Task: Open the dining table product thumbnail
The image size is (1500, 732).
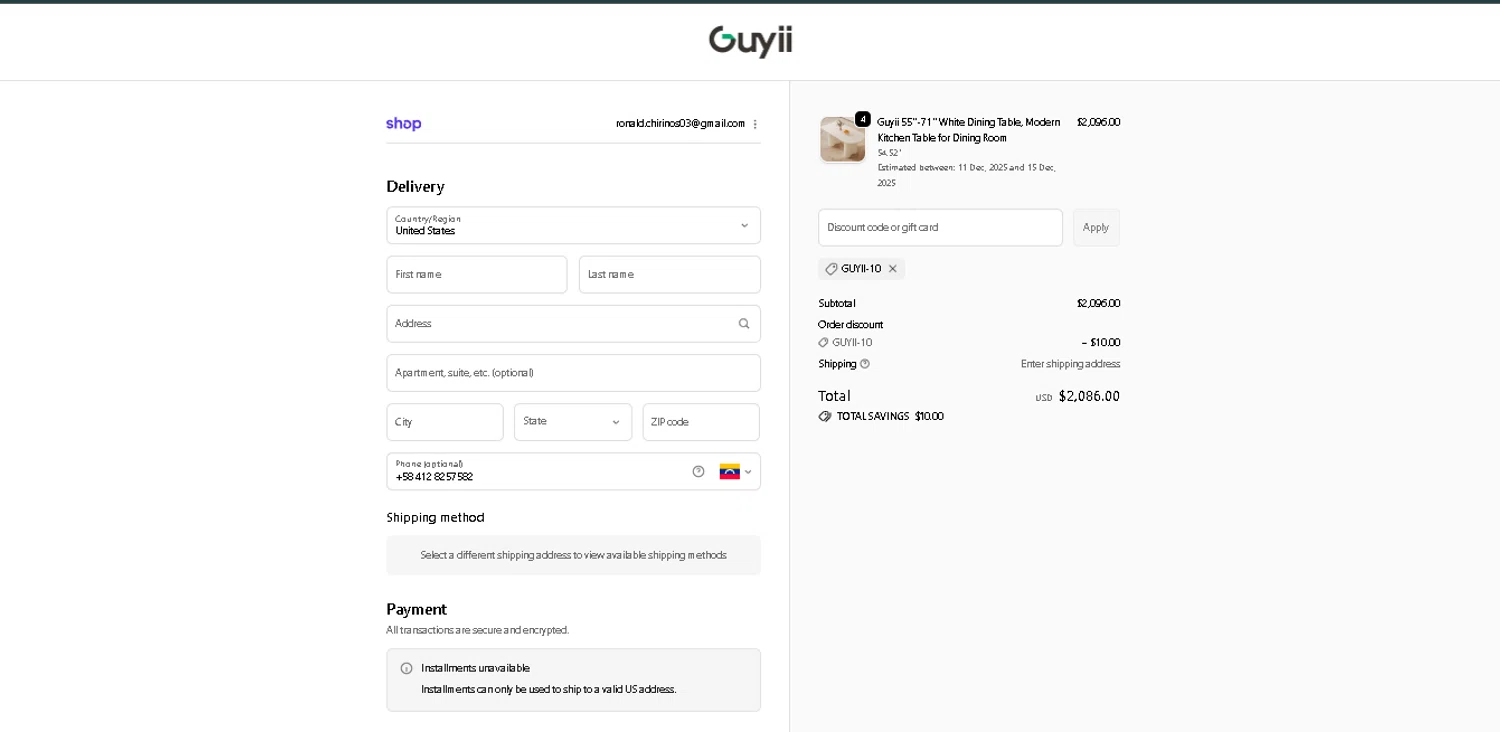Action: tap(843, 139)
